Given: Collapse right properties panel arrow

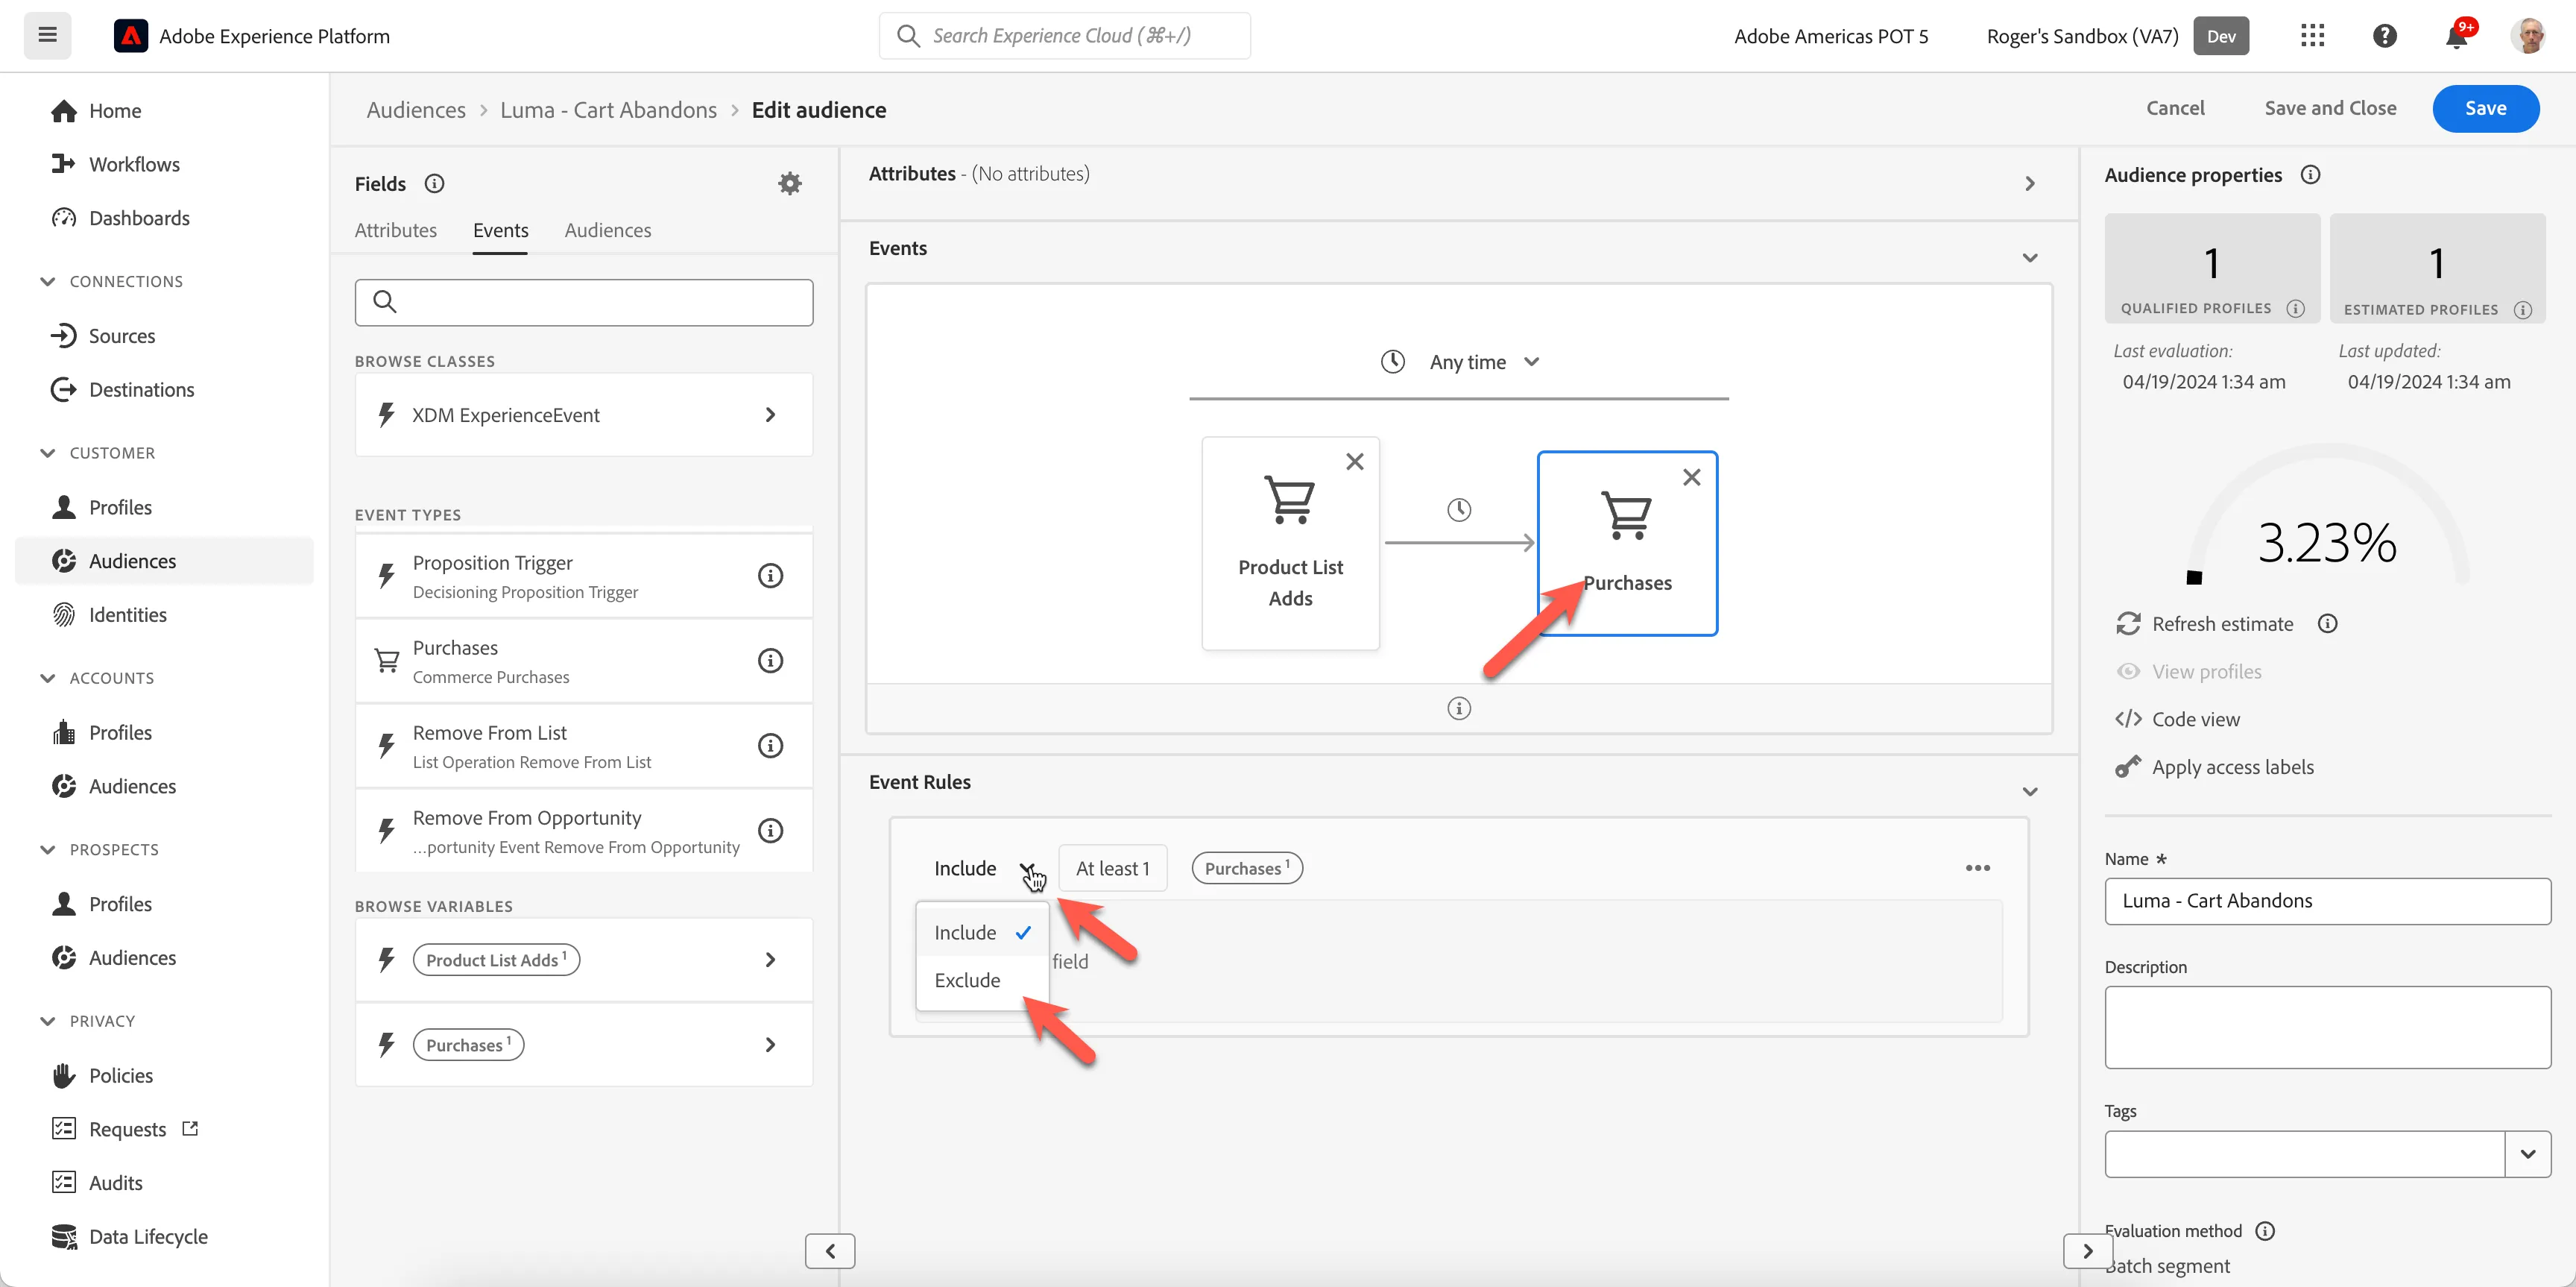Looking at the screenshot, I should coord(2087,1250).
